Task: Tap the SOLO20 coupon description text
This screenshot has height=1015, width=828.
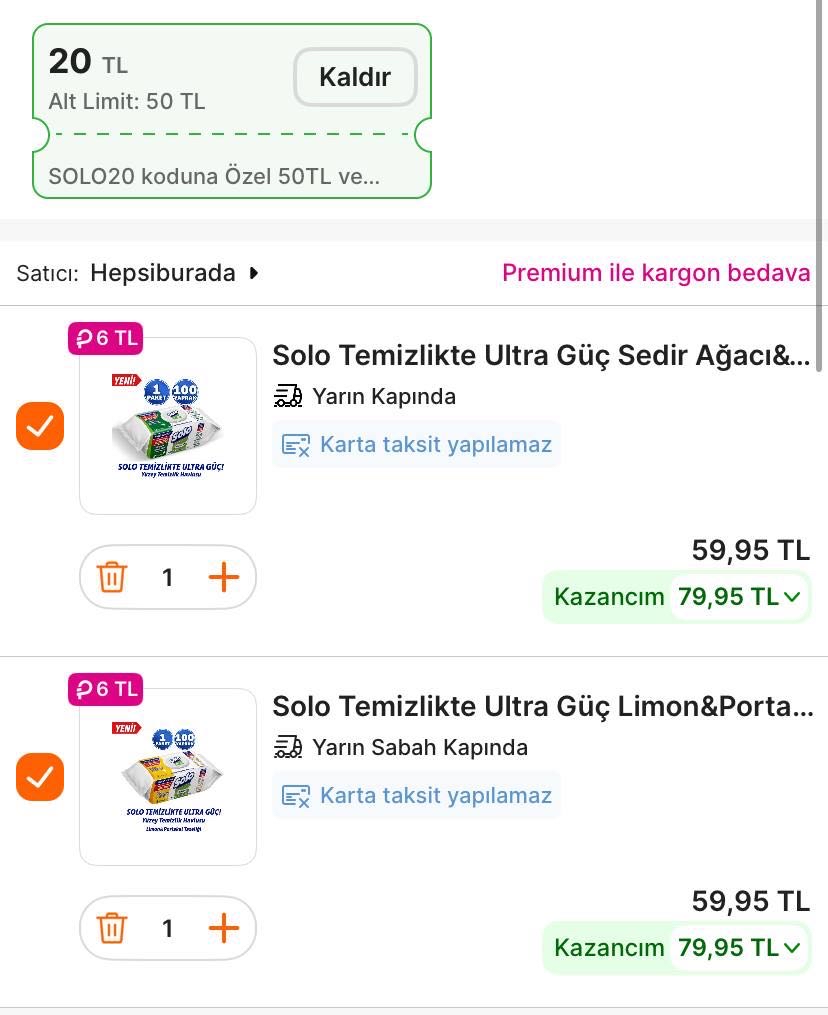Action: (x=214, y=177)
